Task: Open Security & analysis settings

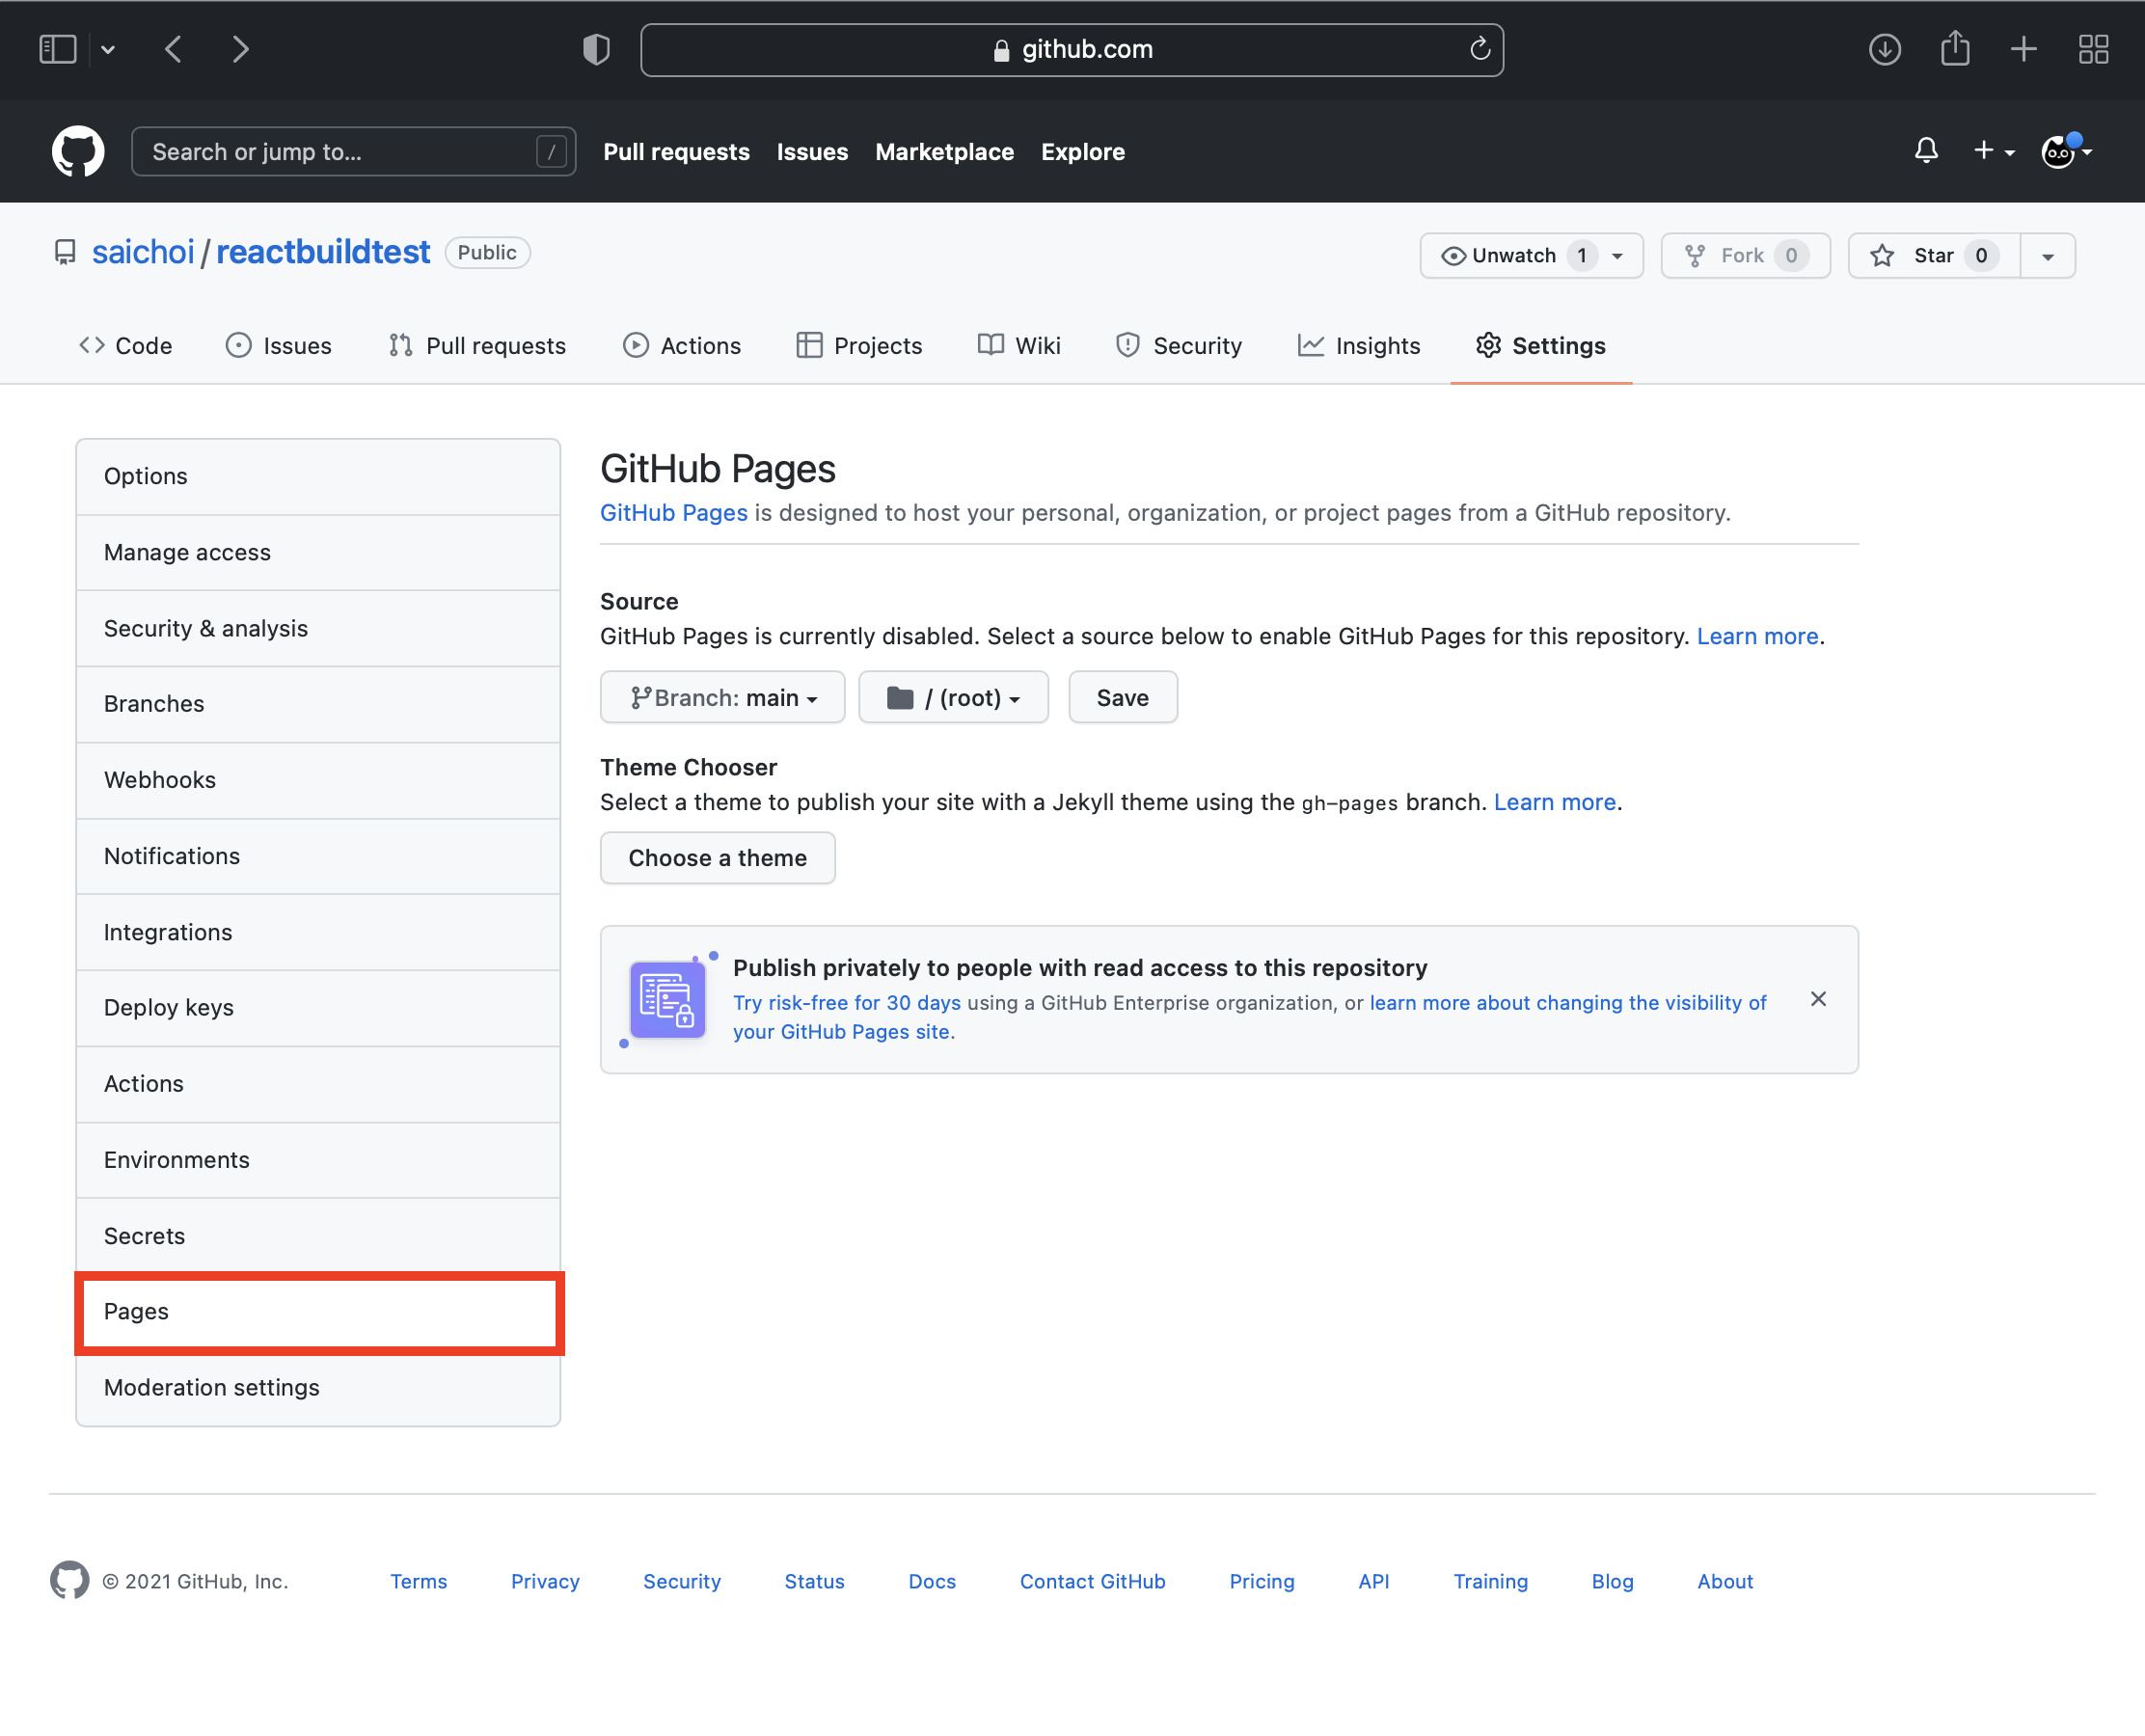Action: click(318, 628)
